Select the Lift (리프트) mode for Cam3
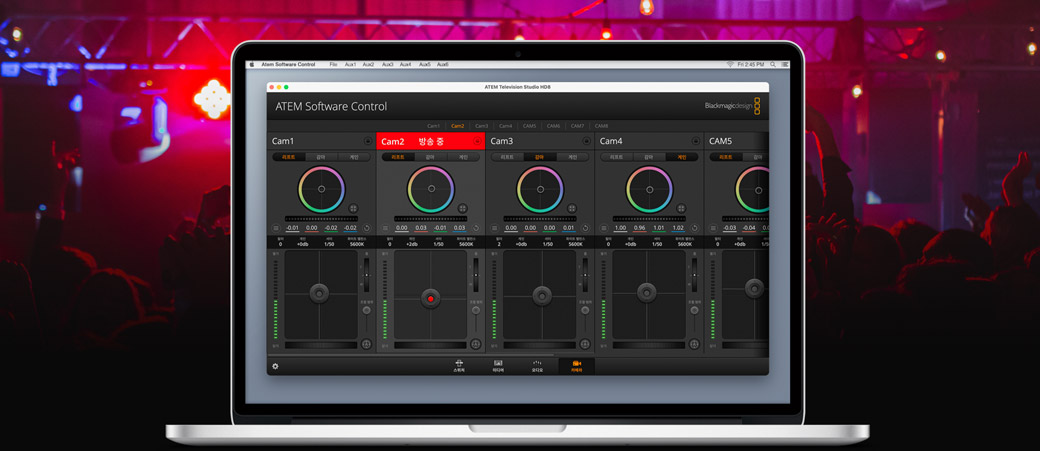The image size is (1040, 451). [x=507, y=157]
